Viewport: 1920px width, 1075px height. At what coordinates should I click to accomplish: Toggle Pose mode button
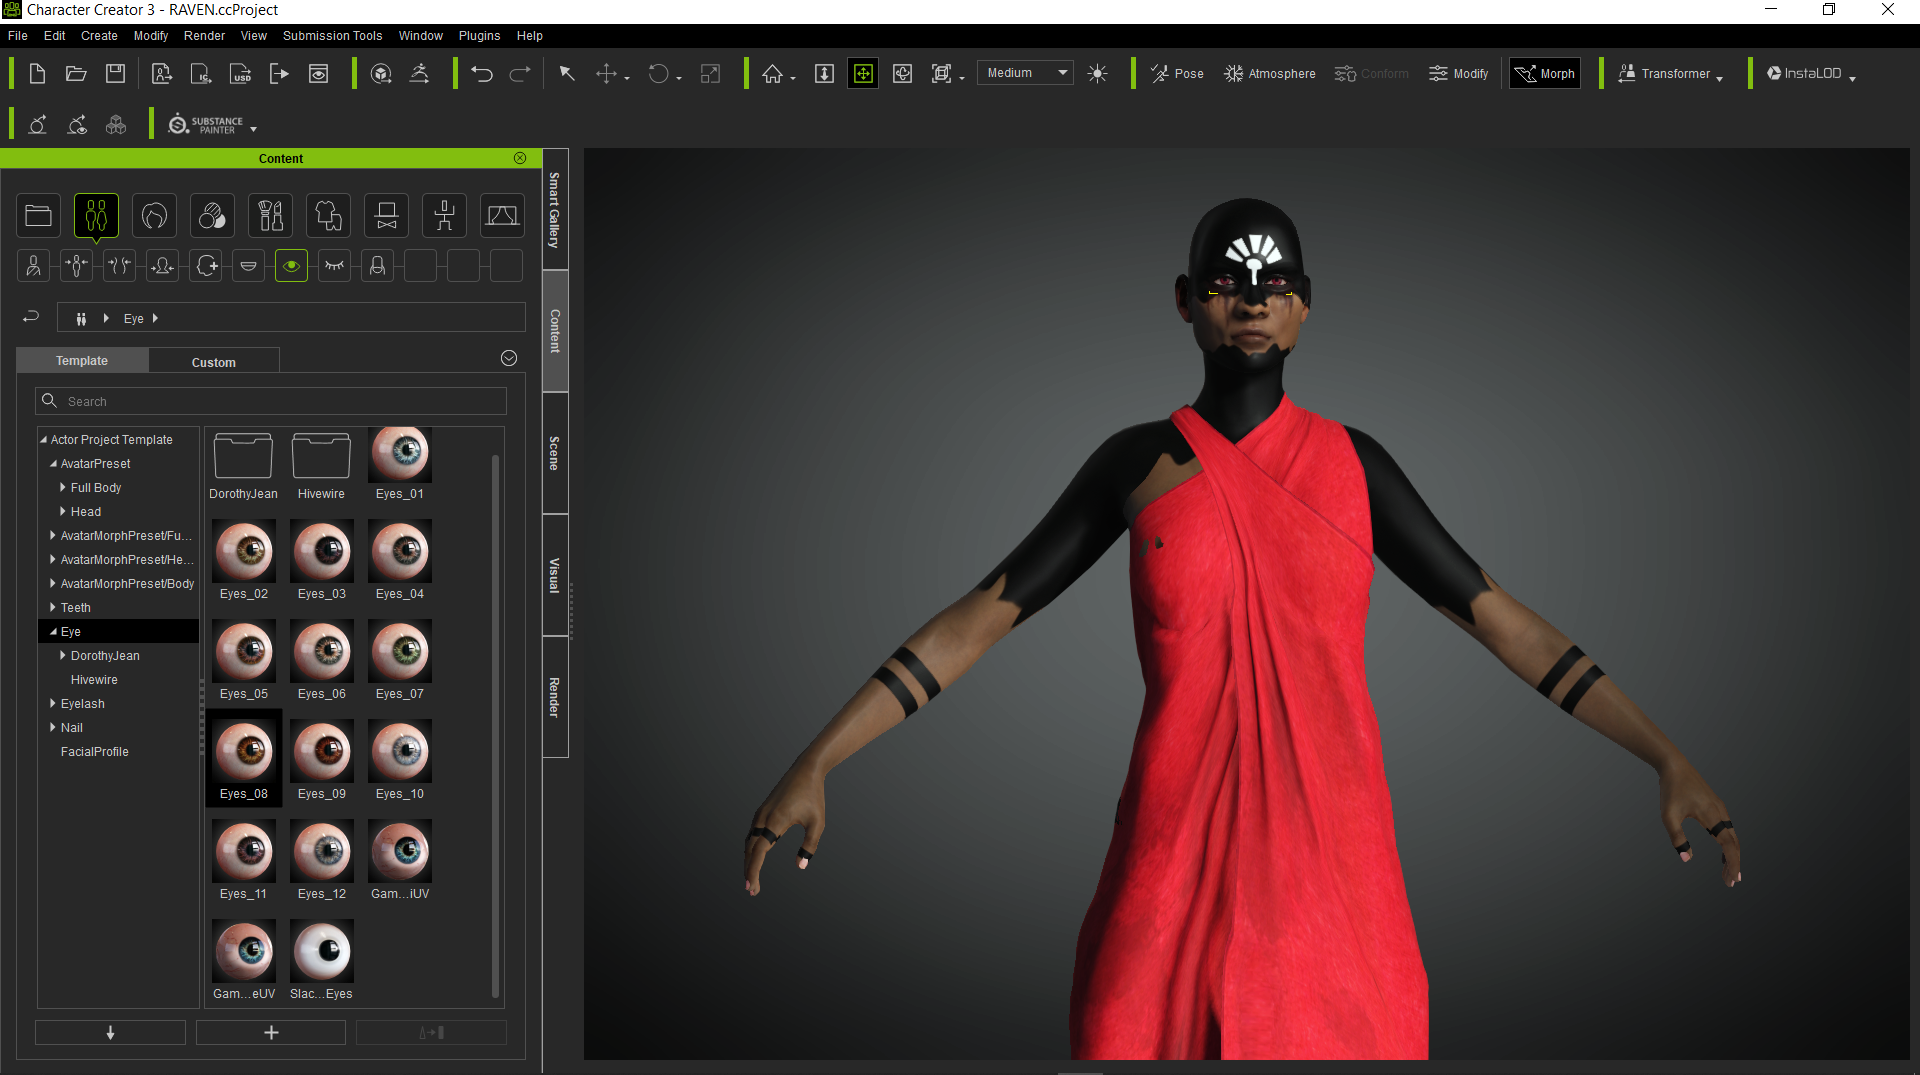tap(1177, 74)
